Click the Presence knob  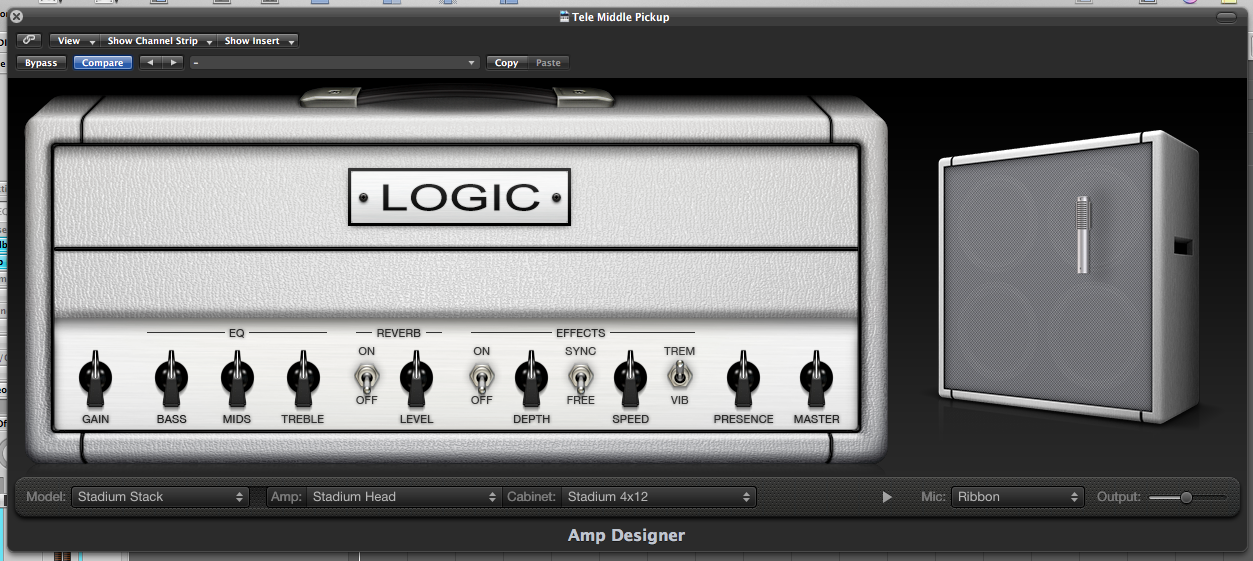[743, 379]
